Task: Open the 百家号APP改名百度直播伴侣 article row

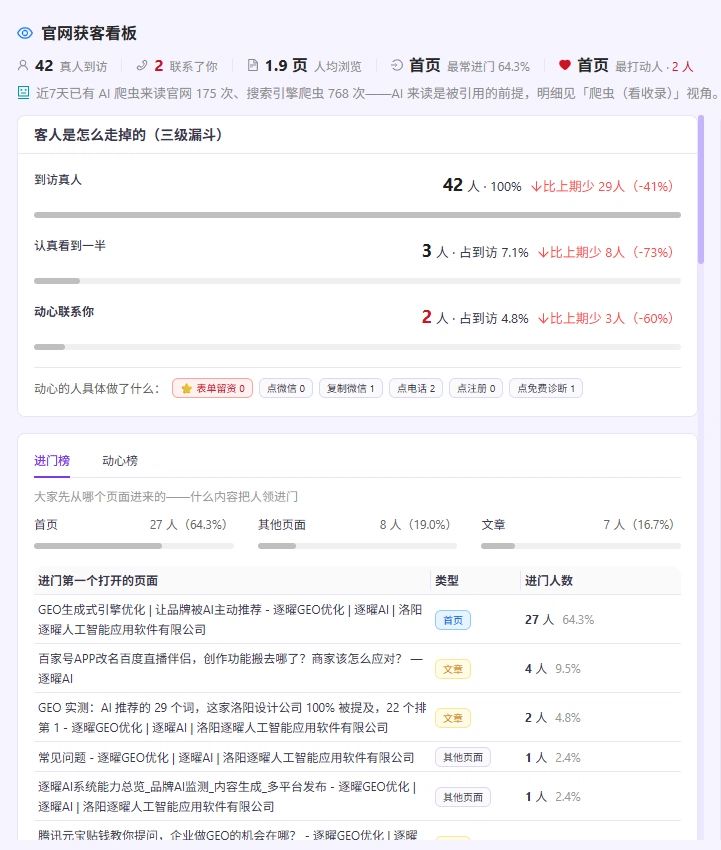Action: [x=357, y=668]
